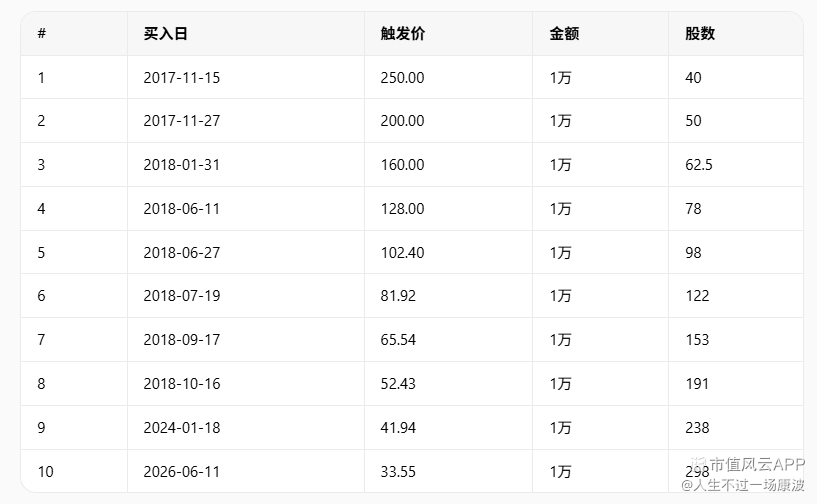The image size is (817, 504).
Task: Click the 触发价 column header
Action: coord(403,34)
